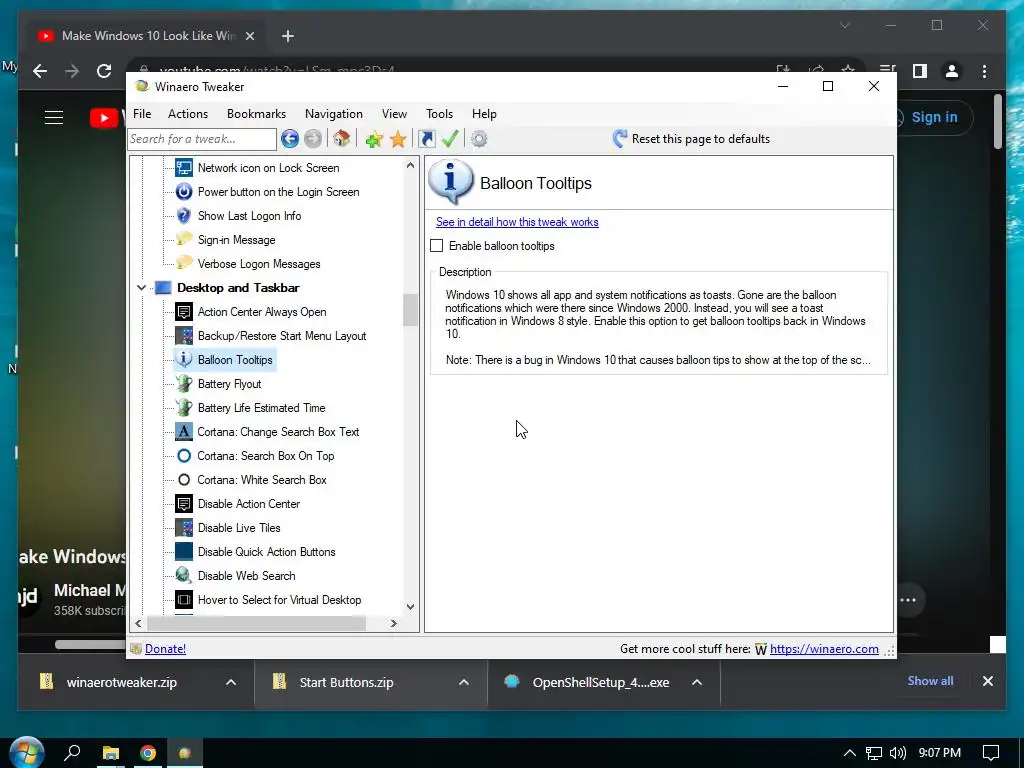The image size is (1024, 768).
Task: Open See in detail how this tweak works link
Action: tap(517, 222)
